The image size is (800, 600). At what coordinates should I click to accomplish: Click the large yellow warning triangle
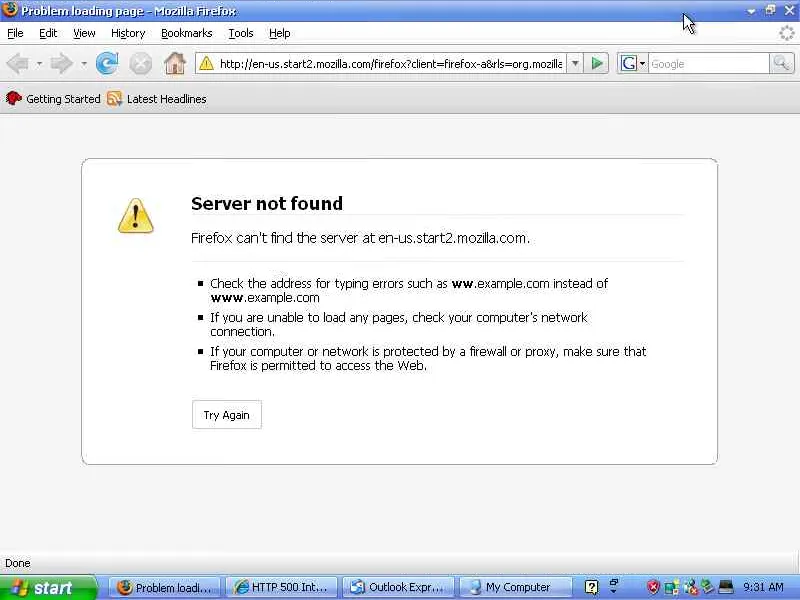coord(135,216)
